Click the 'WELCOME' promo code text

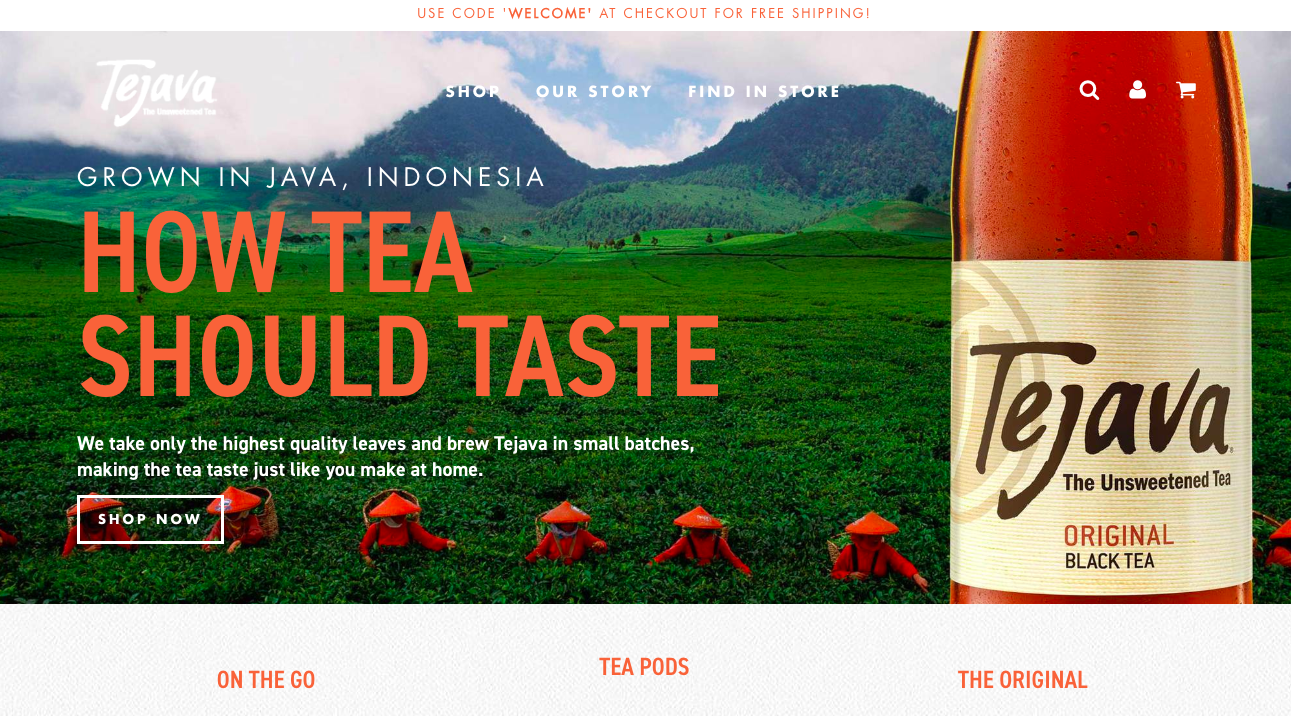(548, 14)
